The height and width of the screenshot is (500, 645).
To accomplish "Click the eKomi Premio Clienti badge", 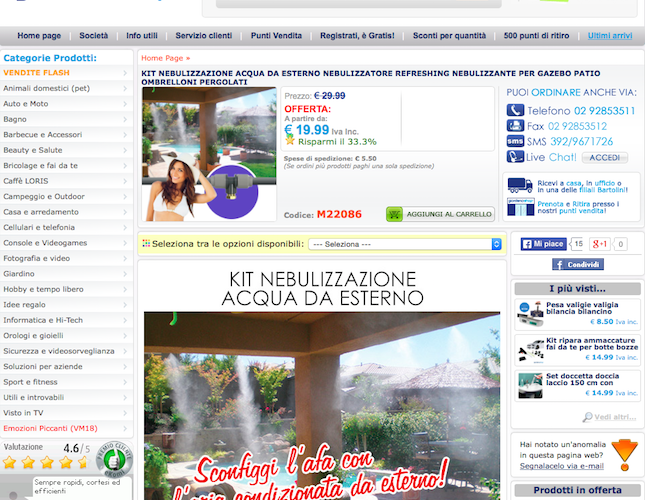I will (x=114, y=459).
